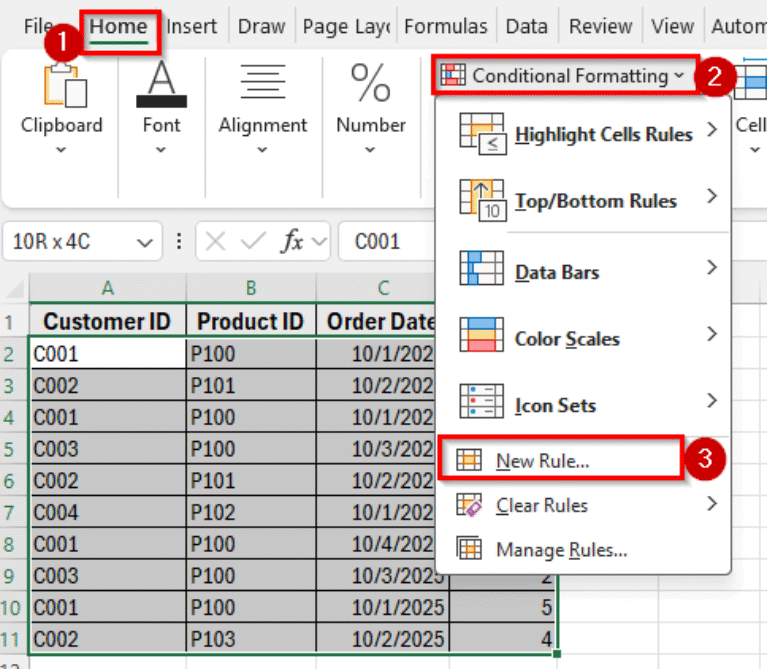Image resolution: width=767 pixels, height=669 pixels.
Task: Expand the Font group chevron
Action: (161, 150)
